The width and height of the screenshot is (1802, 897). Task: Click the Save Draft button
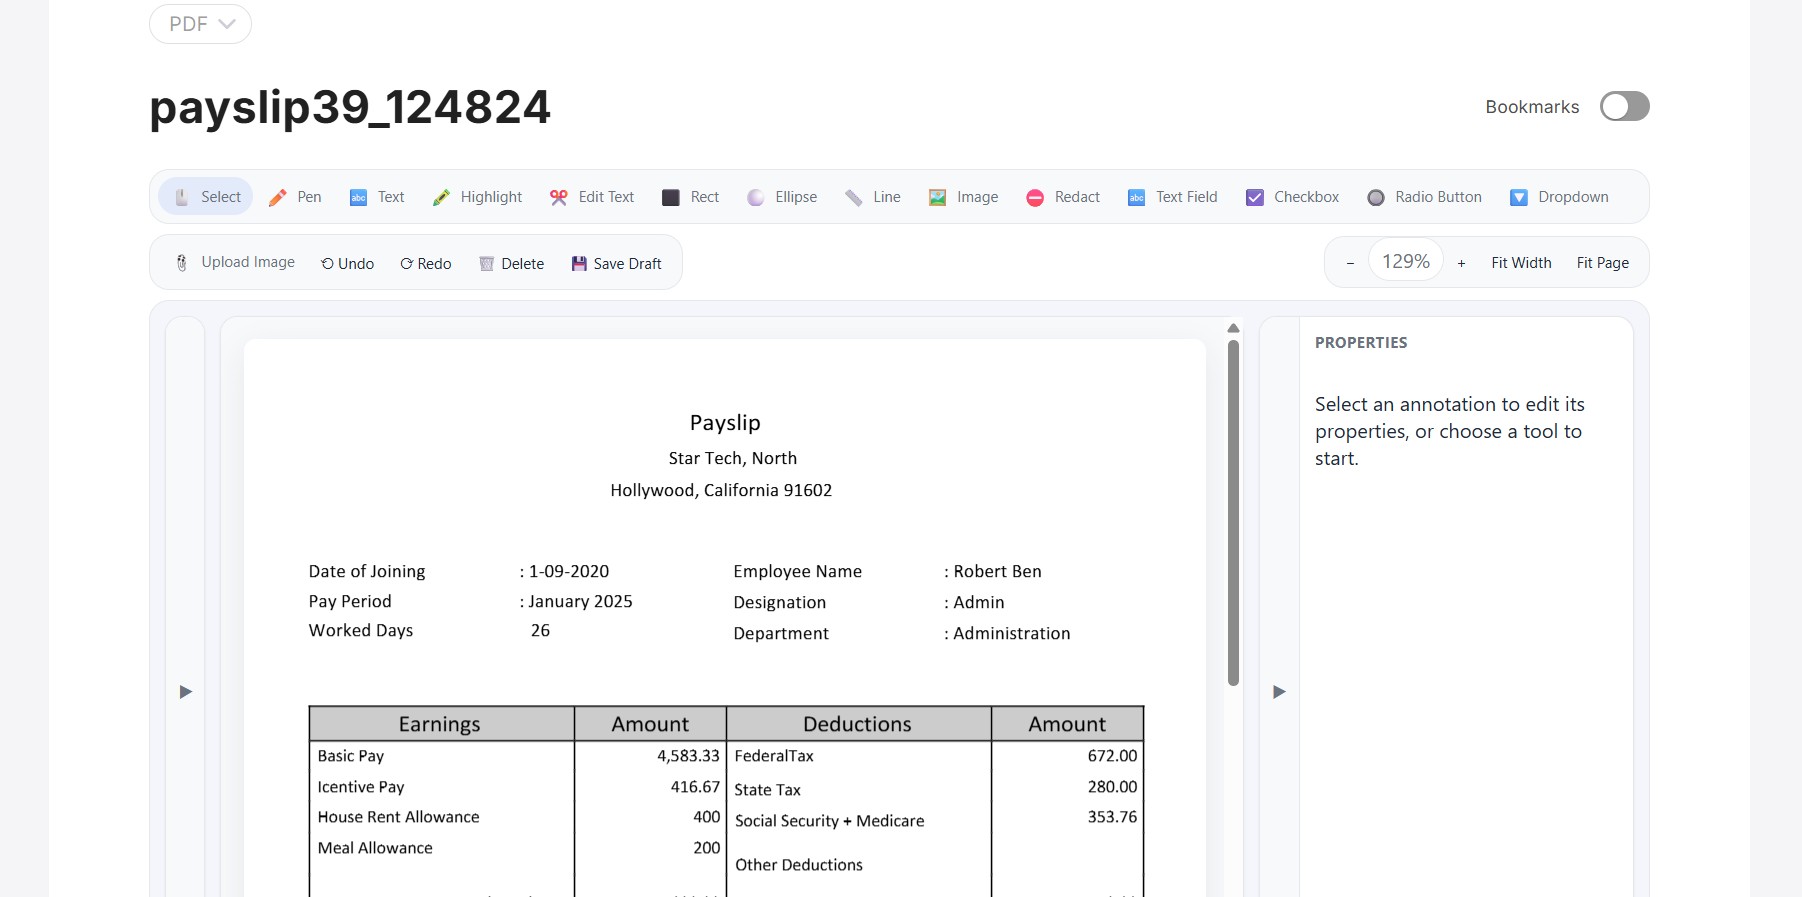tap(616, 264)
